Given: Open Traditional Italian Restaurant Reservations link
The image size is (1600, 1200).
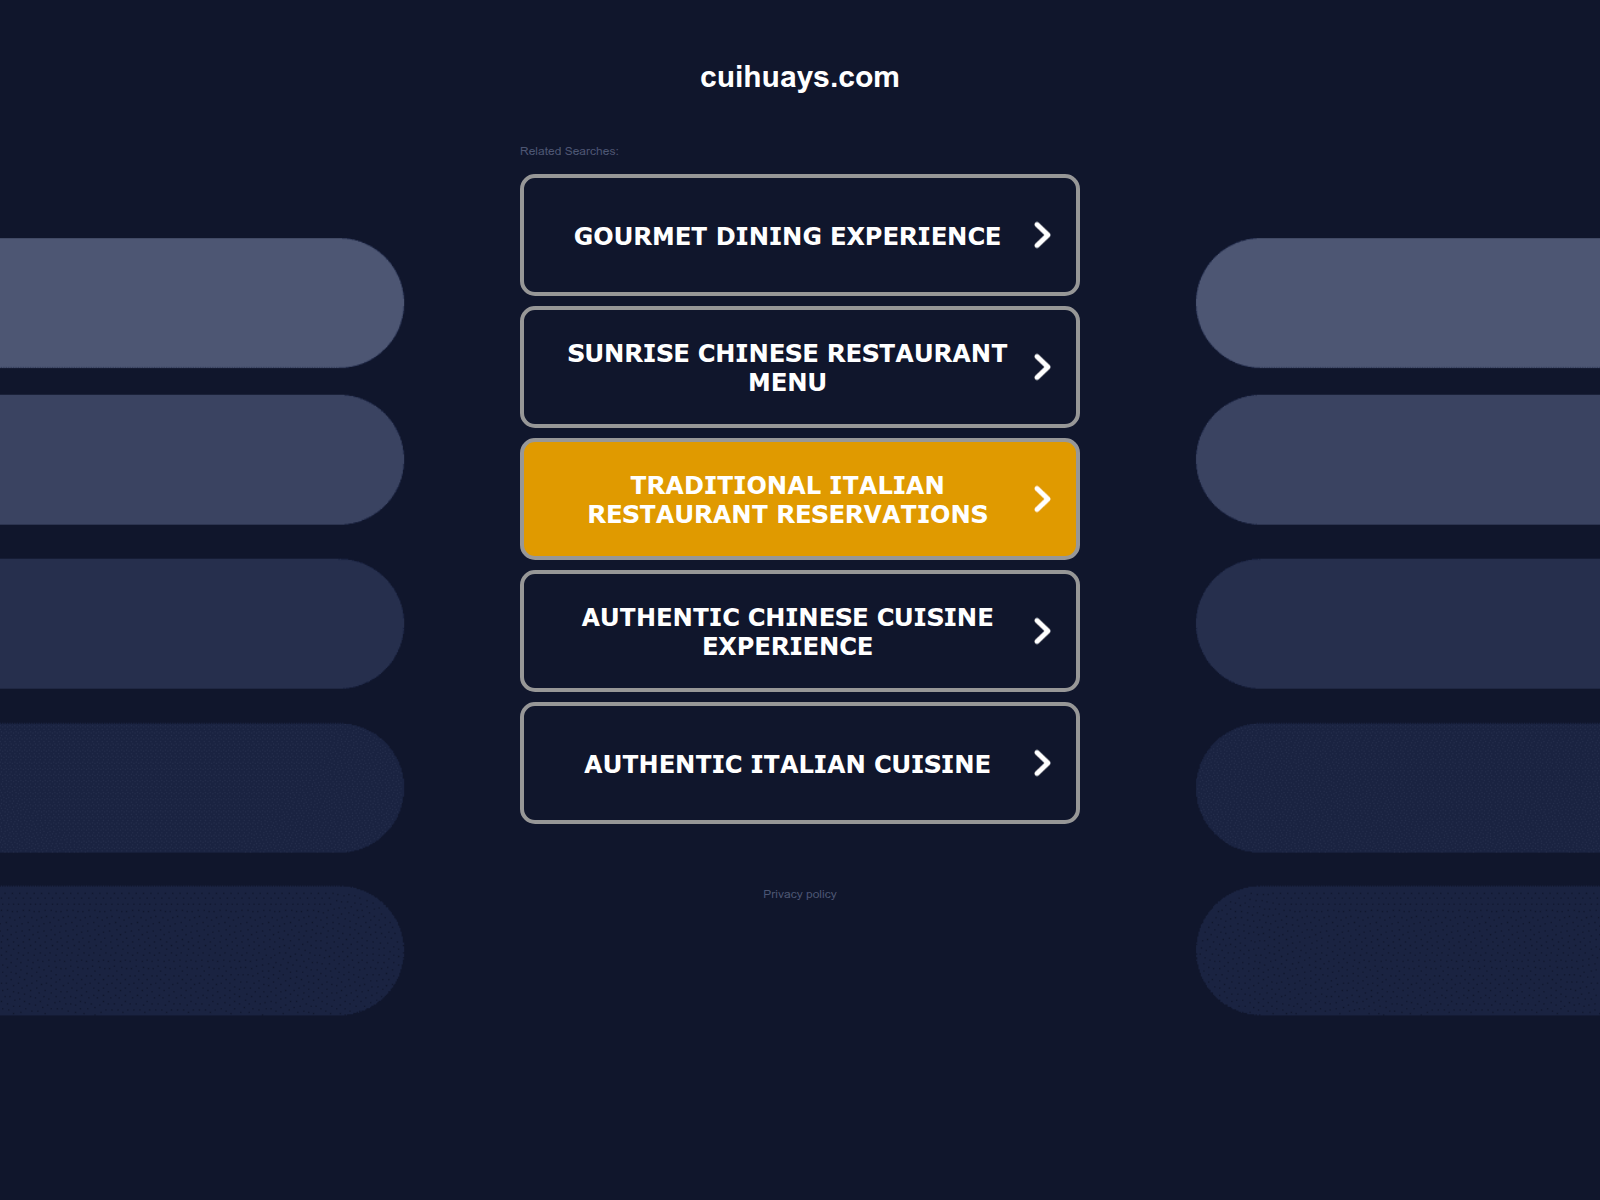Looking at the screenshot, I should point(787,500).
